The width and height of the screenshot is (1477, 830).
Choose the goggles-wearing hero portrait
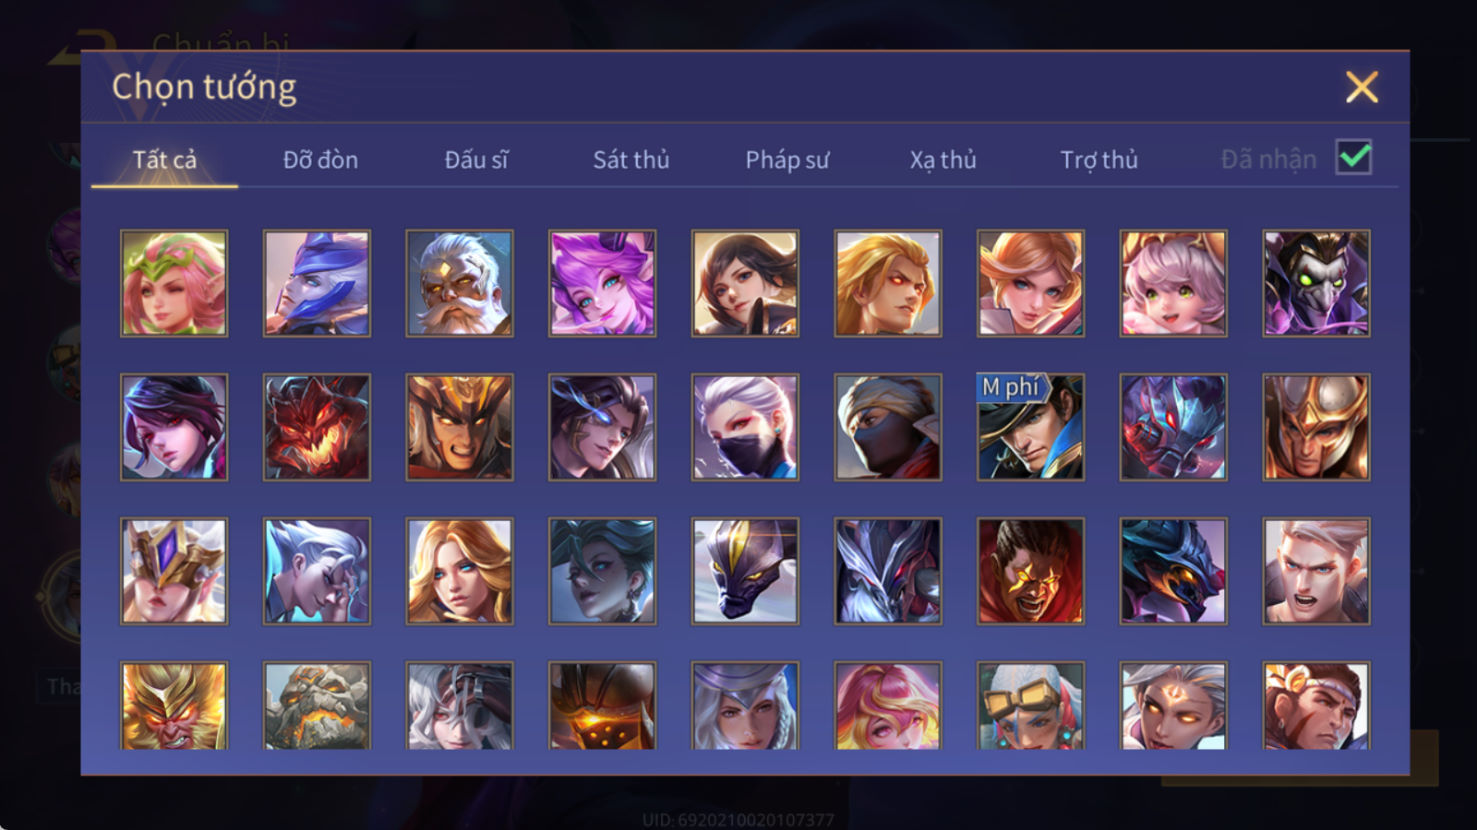pyautogui.click(x=1030, y=706)
